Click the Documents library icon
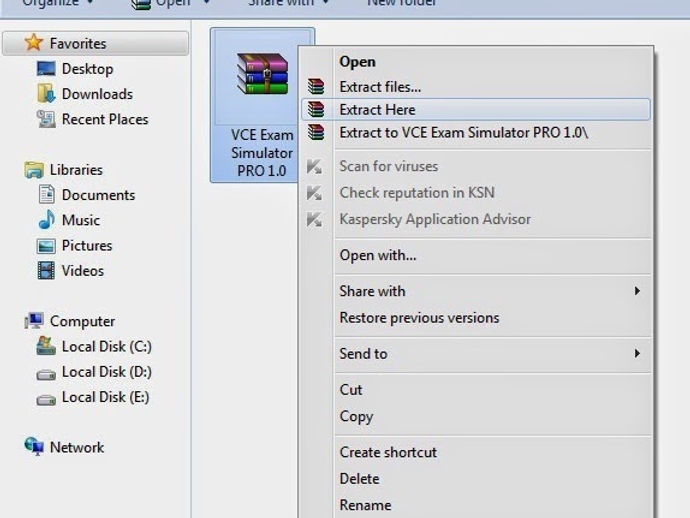690x518 pixels. pos(46,195)
